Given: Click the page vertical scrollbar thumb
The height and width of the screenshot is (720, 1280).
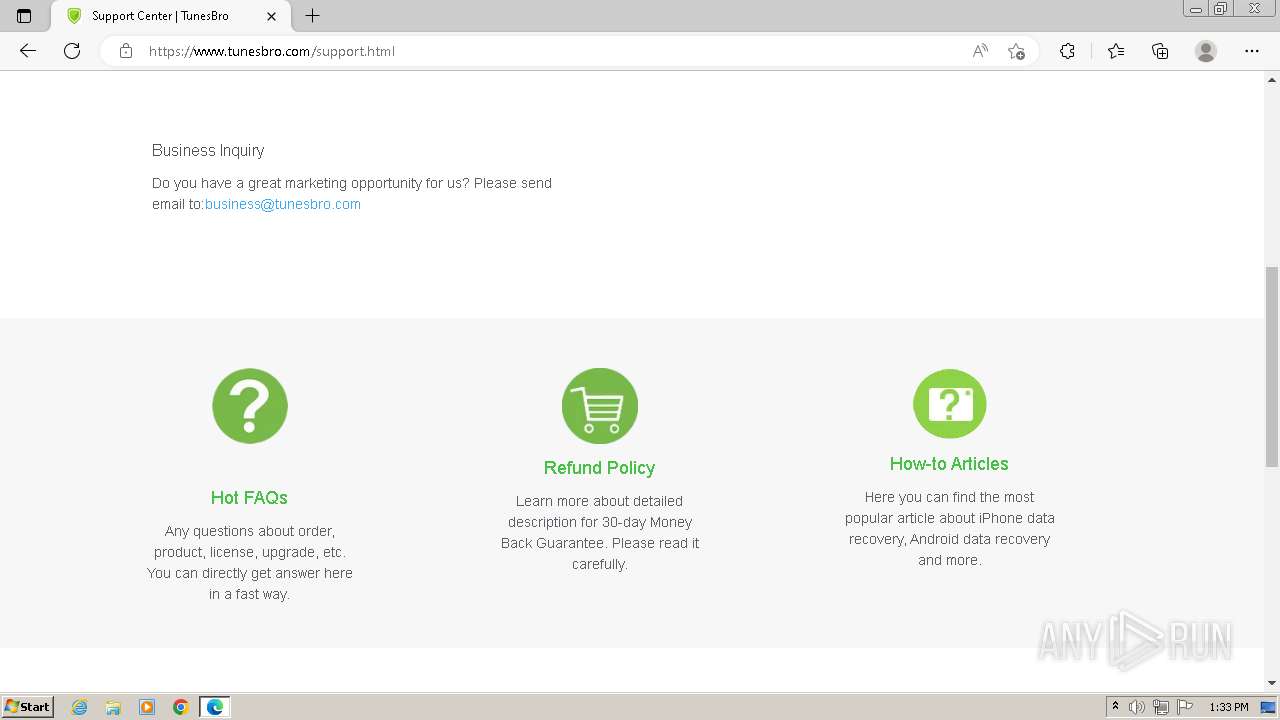Looking at the screenshot, I should pyautogui.click(x=1272, y=367).
